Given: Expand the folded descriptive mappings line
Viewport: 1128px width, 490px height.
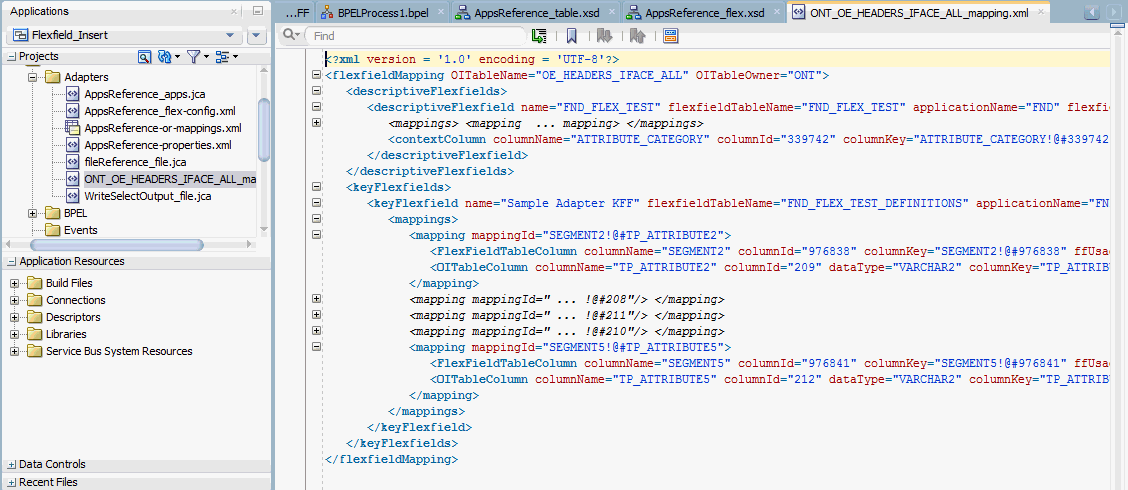Looking at the screenshot, I should tap(315, 123).
